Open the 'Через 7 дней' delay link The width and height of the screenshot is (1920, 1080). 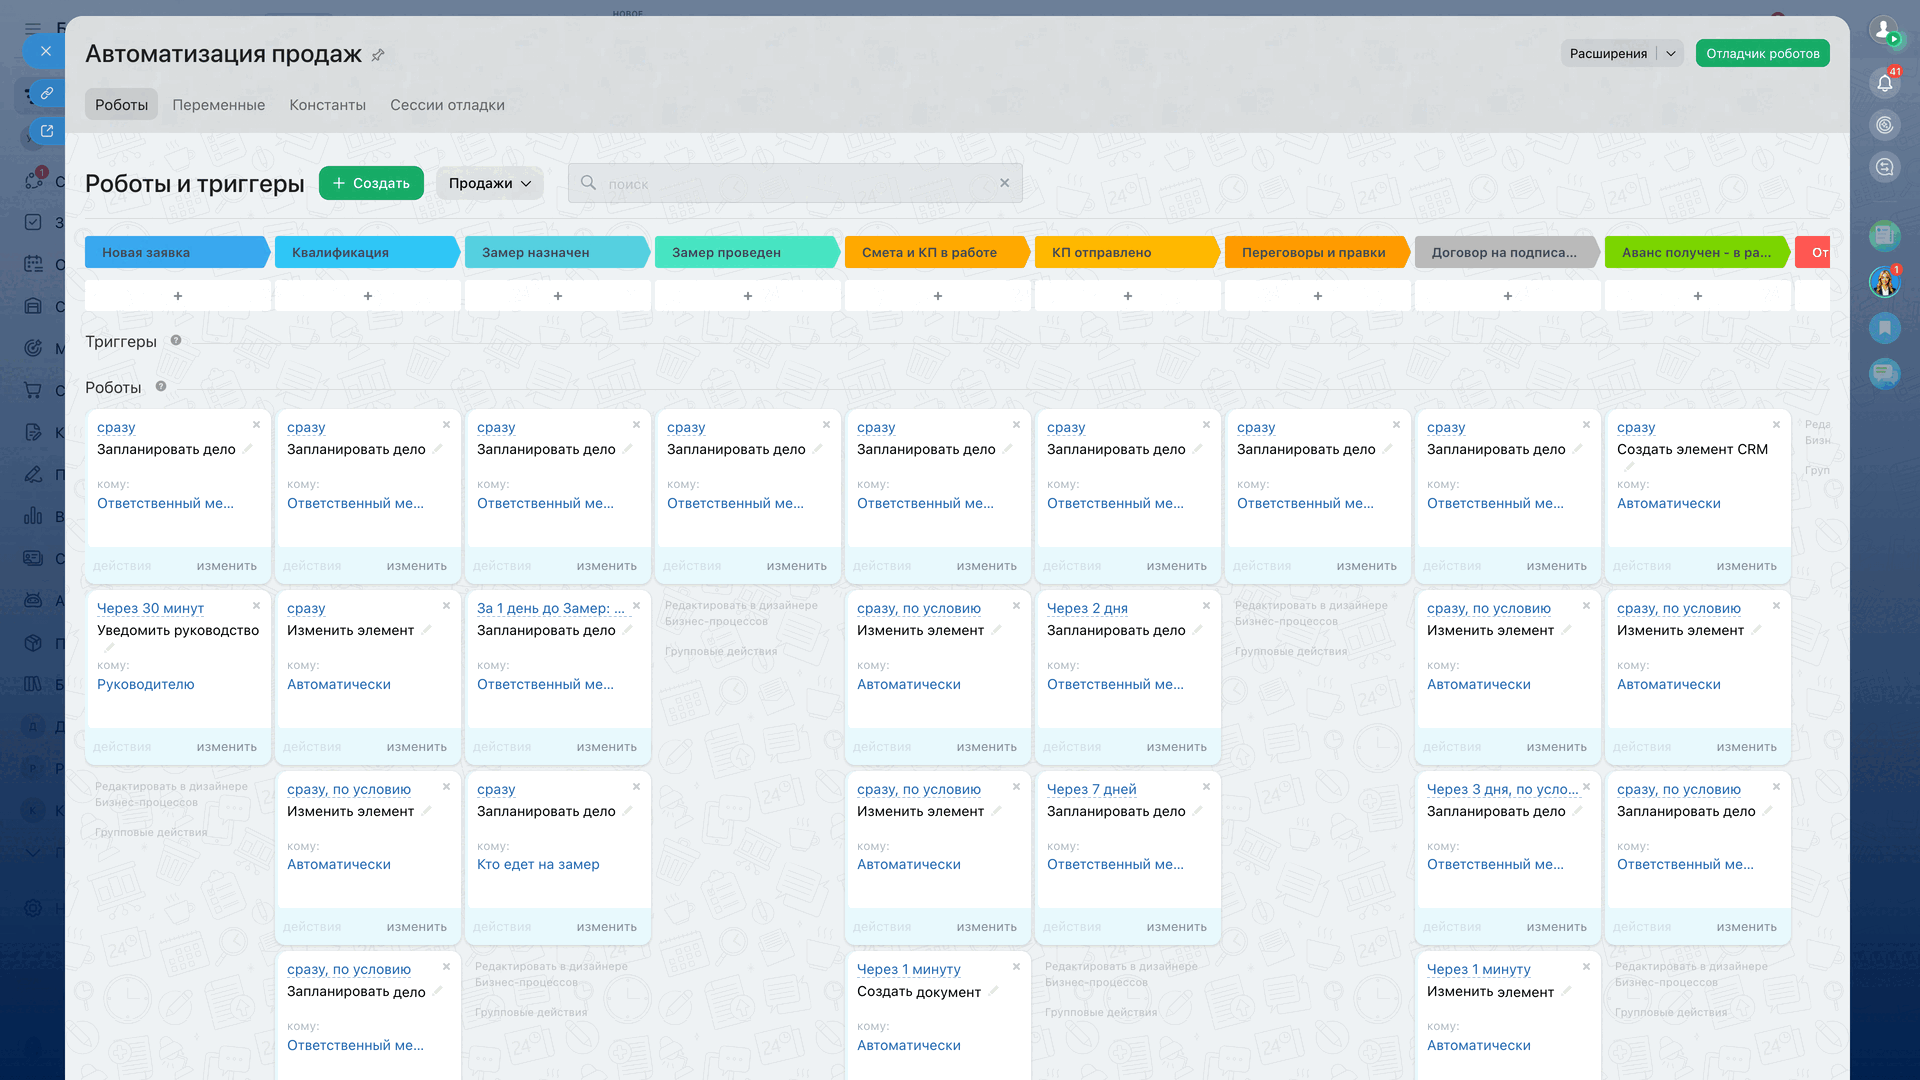coord(1091,789)
